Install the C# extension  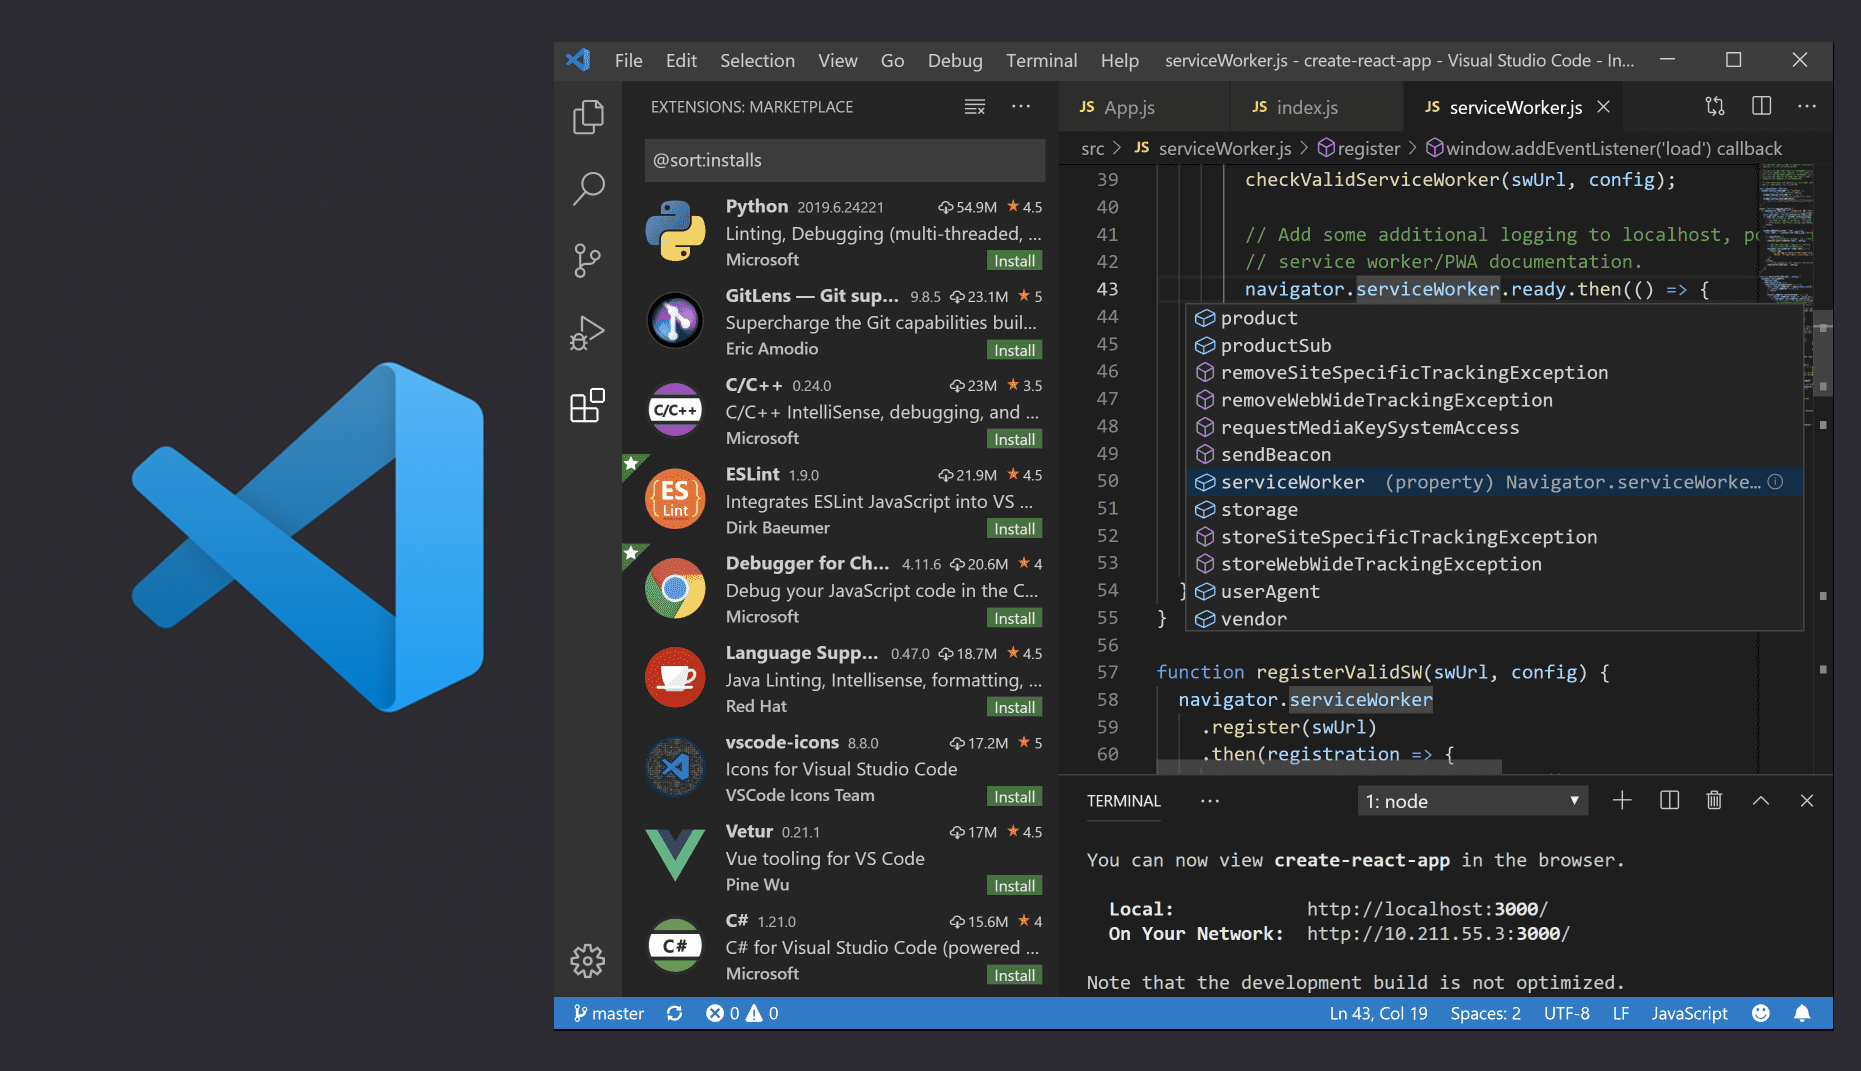point(1014,975)
